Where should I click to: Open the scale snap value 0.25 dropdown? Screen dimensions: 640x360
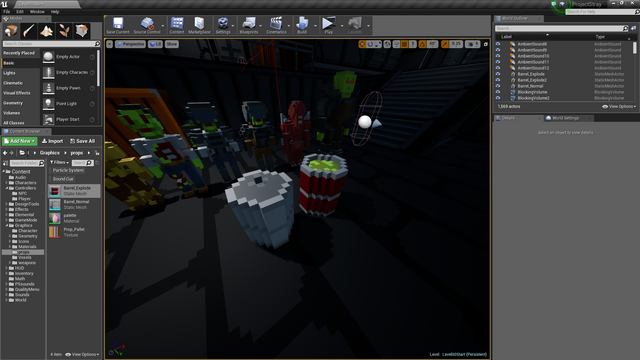point(456,44)
